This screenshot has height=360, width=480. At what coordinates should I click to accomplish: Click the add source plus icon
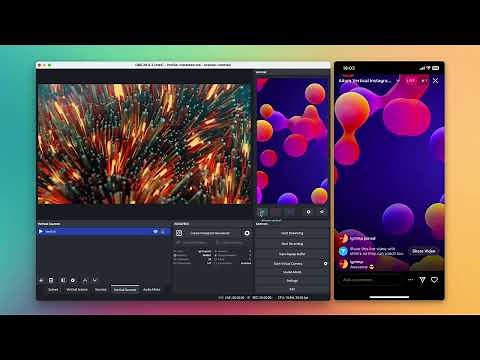41,280
